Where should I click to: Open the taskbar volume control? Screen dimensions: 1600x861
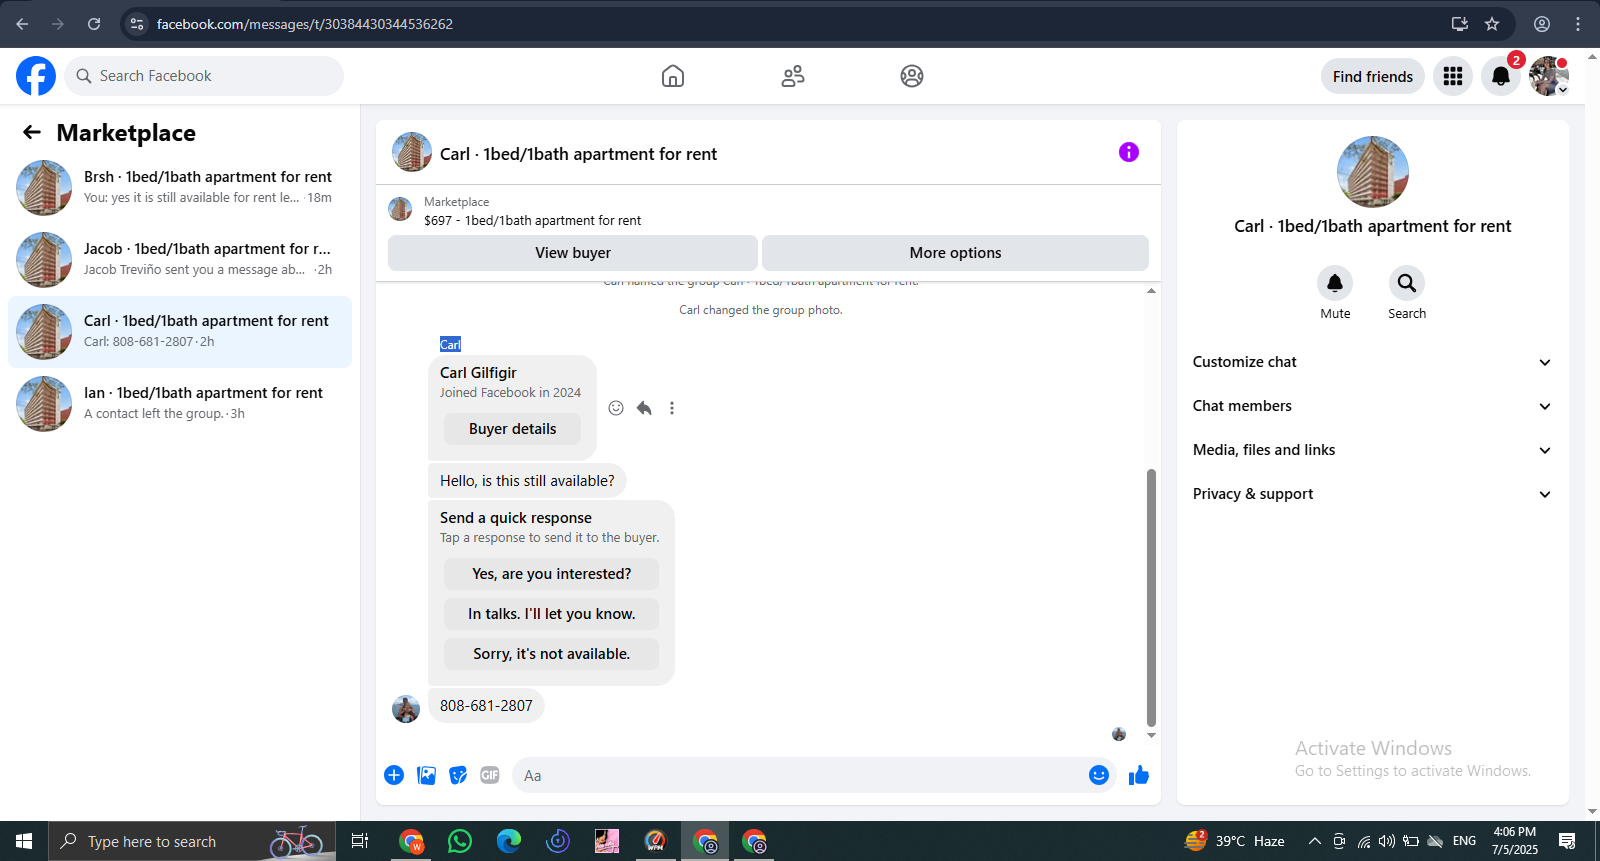tap(1387, 841)
